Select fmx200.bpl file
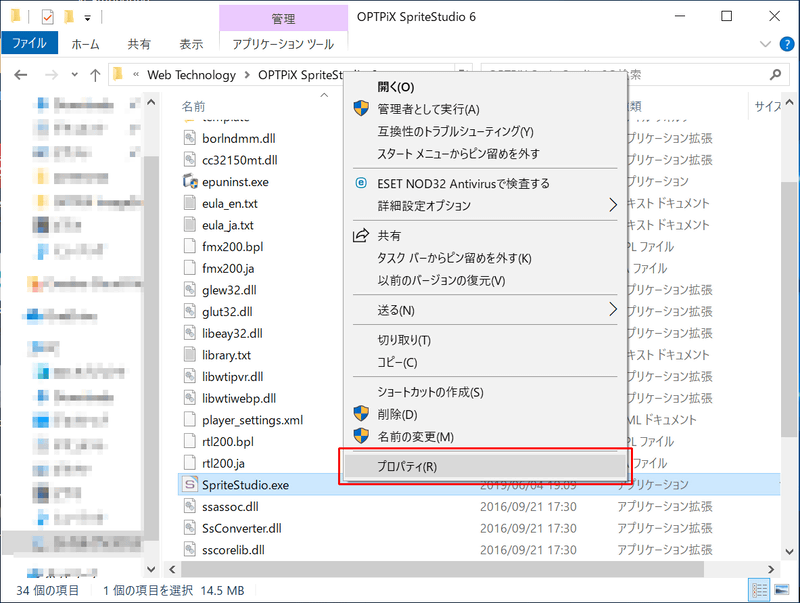 click(x=232, y=247)
